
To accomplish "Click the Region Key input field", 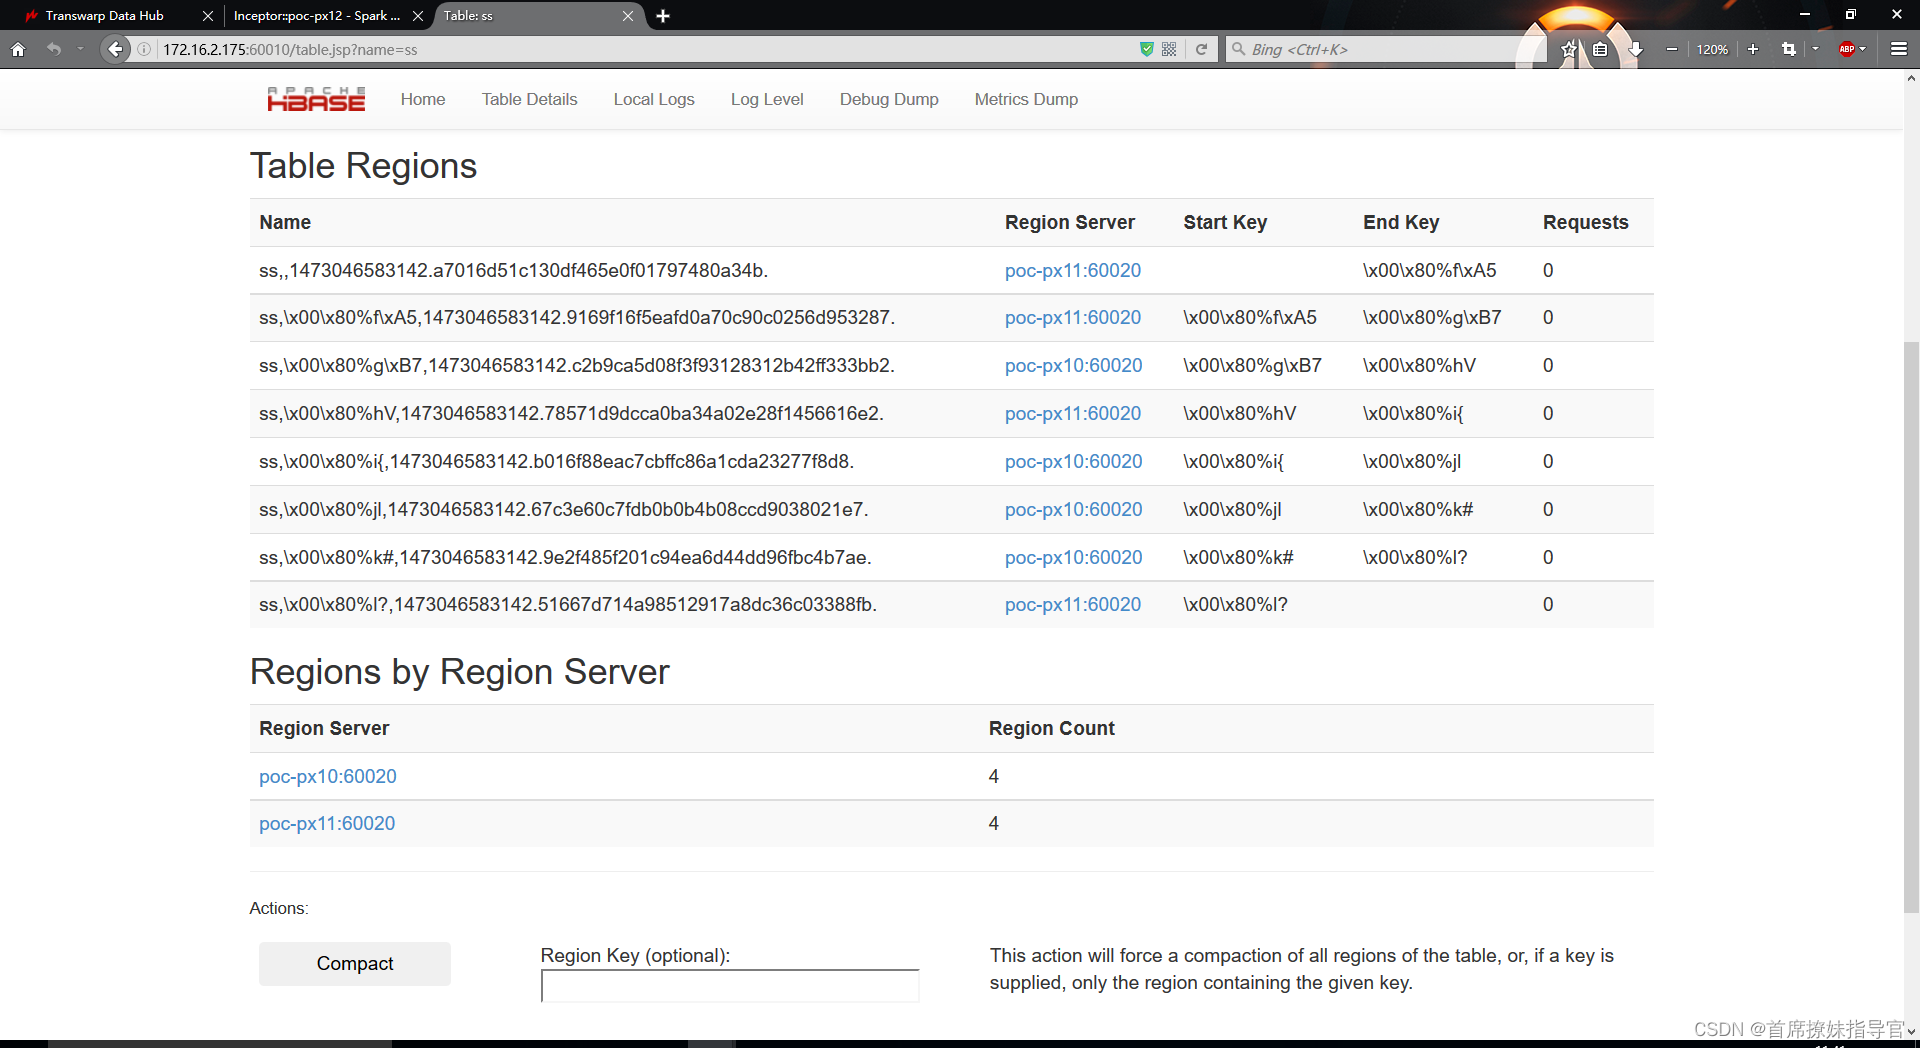I will pos(729,985).
